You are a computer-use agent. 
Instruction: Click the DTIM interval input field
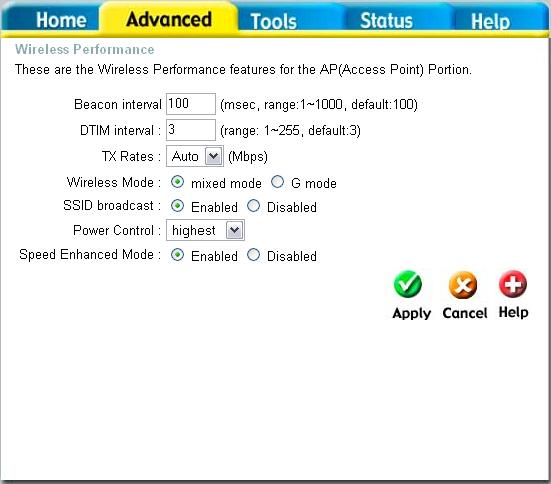tap(191, 130)
